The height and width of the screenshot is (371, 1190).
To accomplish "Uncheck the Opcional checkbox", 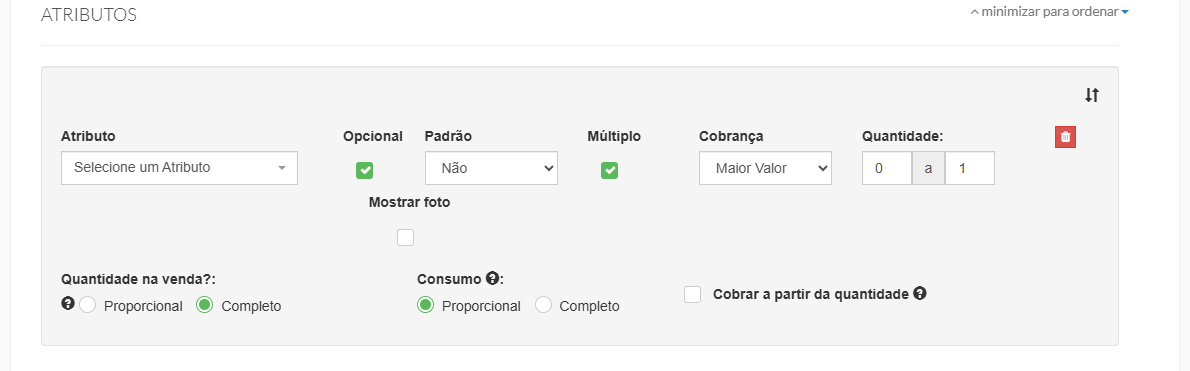I will (364, 170).
